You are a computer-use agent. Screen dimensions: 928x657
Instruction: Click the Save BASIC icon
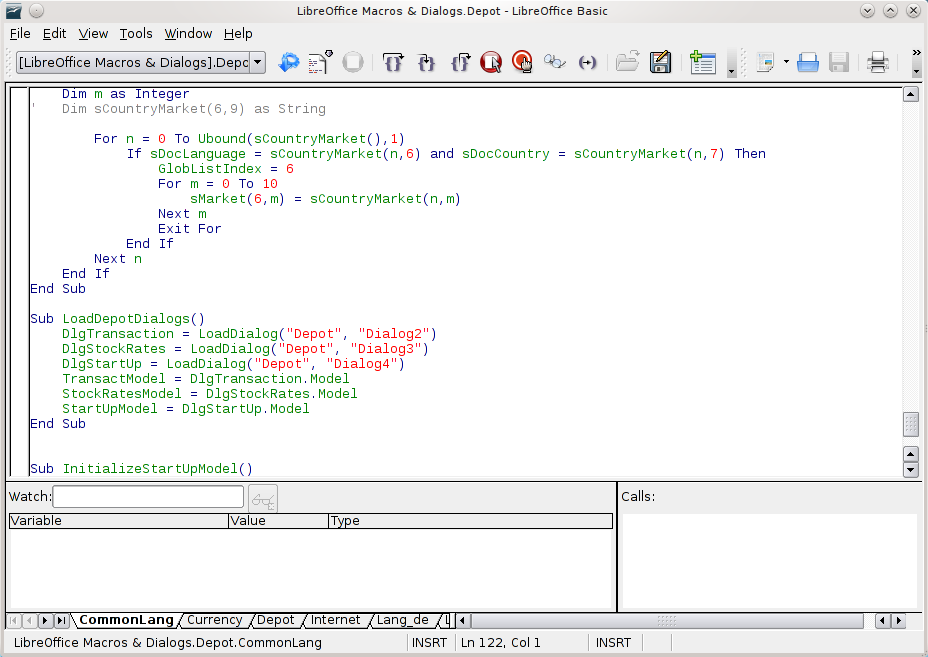(660, 62)
